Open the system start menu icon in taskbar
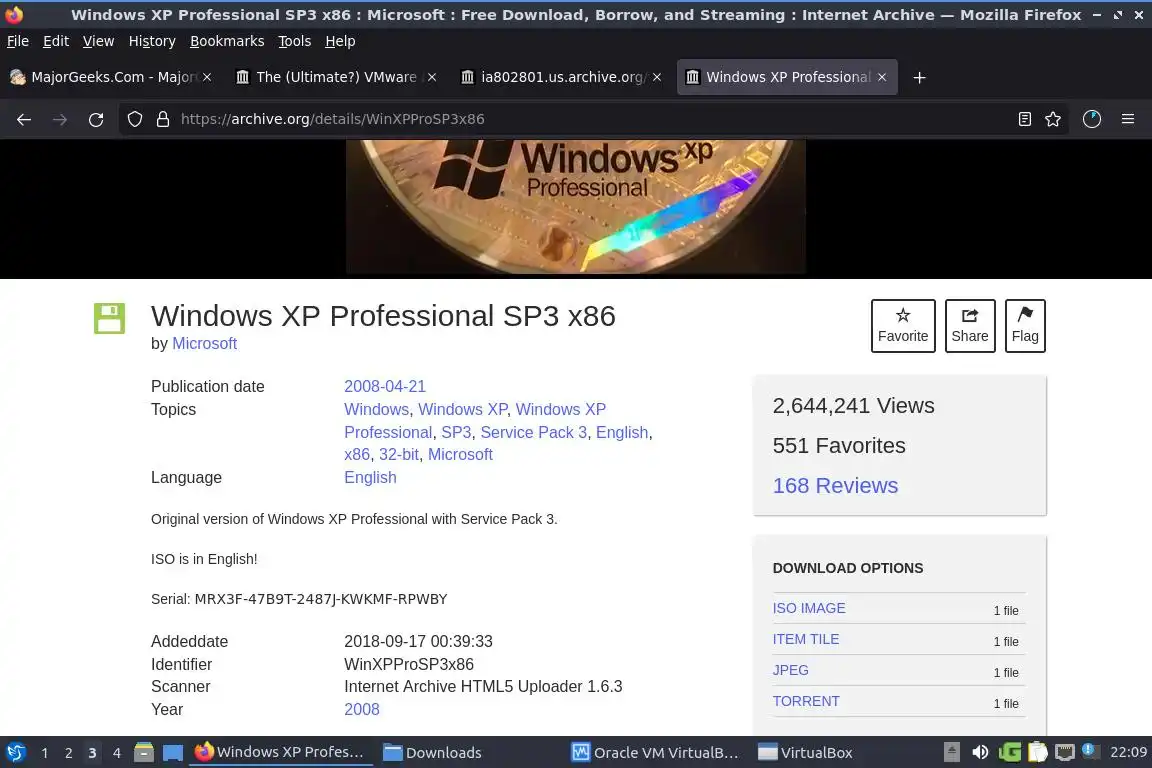This screenshot has height=768, width=1152. pos(15,752)
